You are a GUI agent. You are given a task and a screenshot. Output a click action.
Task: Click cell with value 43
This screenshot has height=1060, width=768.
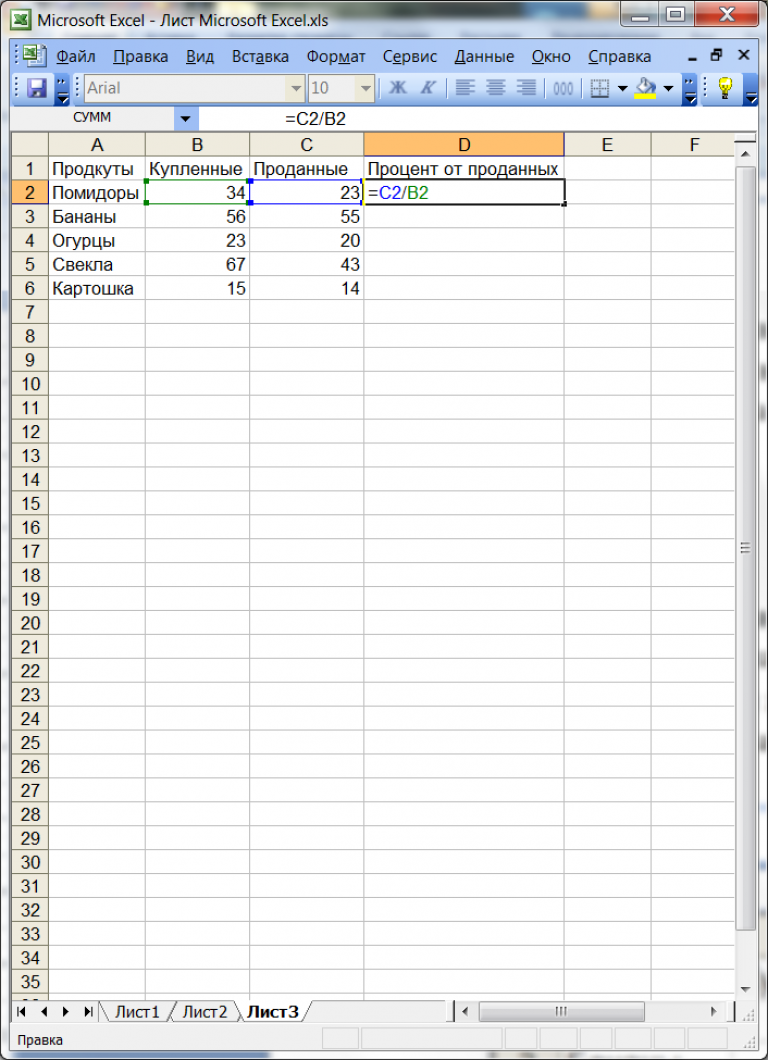click(x=306, y=264)
